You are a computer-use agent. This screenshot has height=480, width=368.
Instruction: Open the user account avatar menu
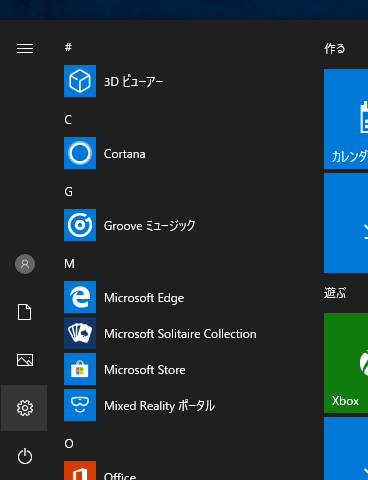[25, 264]
